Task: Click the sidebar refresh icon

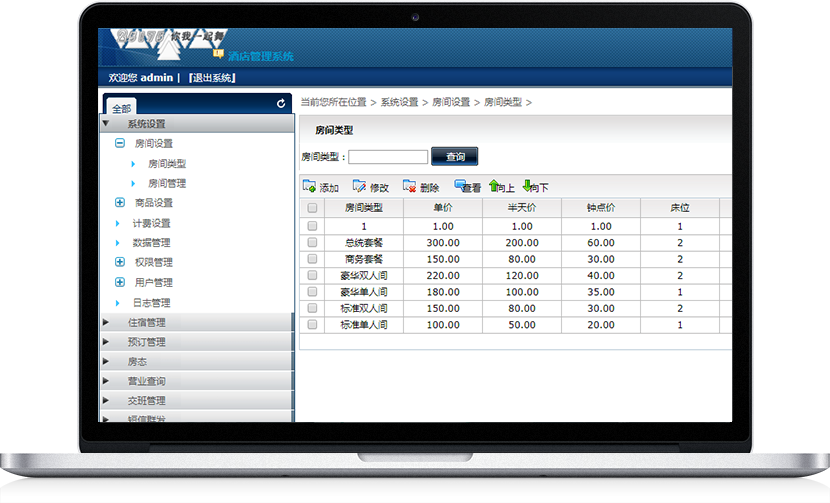Action: click(x=281, y=103)
